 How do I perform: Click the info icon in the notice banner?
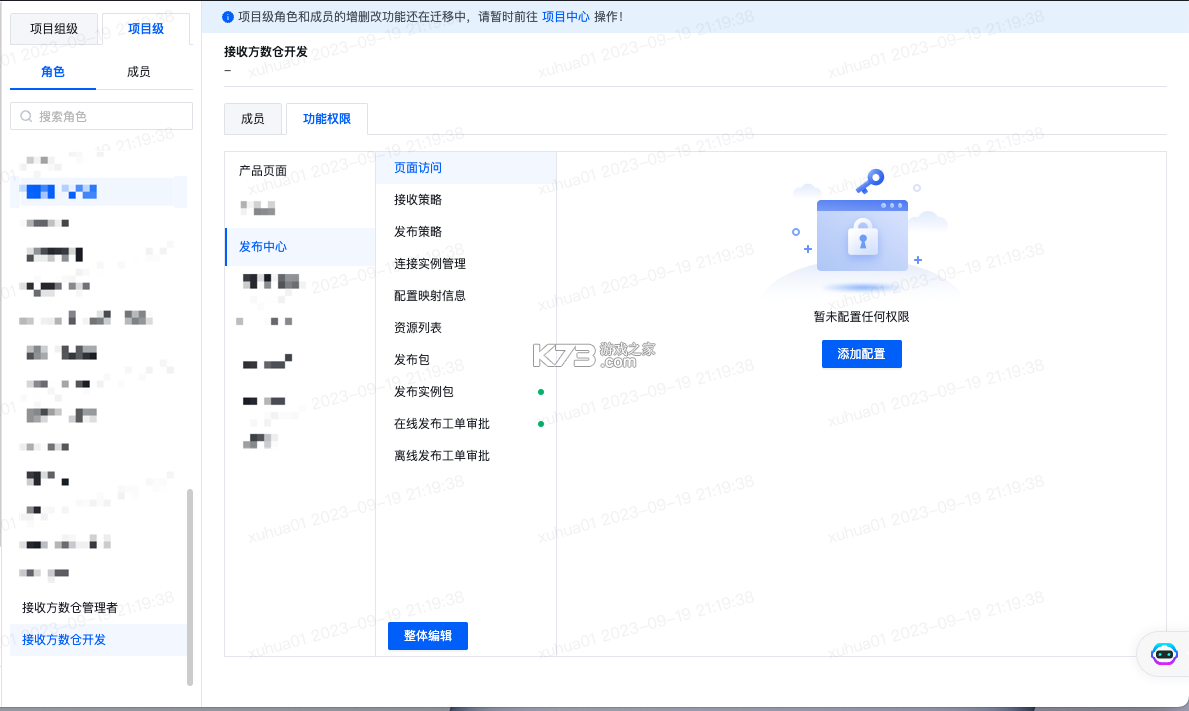[x=227, y=17]
